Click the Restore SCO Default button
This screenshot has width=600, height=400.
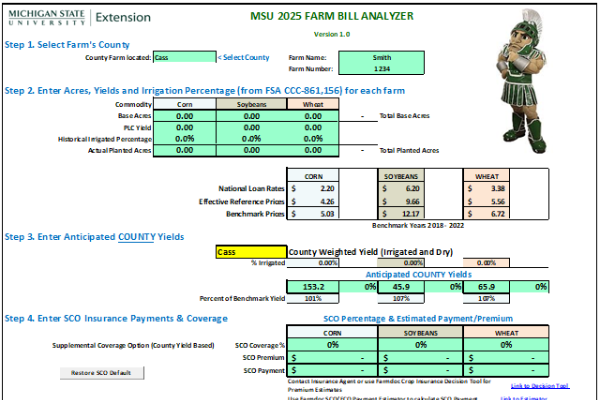[102, 373]
